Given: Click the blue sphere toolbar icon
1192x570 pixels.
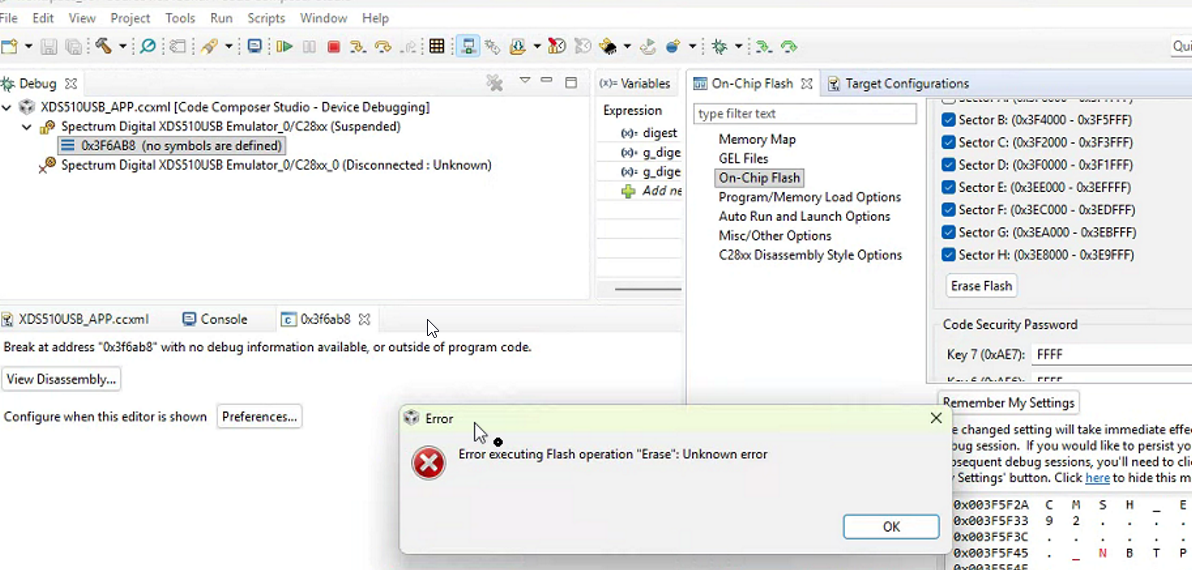Looking at the screenshot, I should tap(673, 47).
